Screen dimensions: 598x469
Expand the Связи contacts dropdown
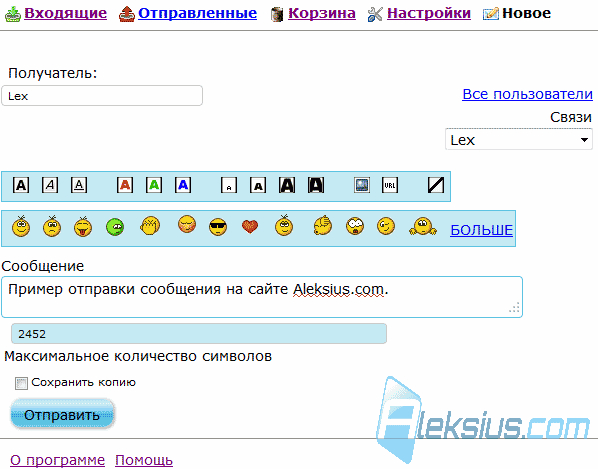click(x=519, y=140)
